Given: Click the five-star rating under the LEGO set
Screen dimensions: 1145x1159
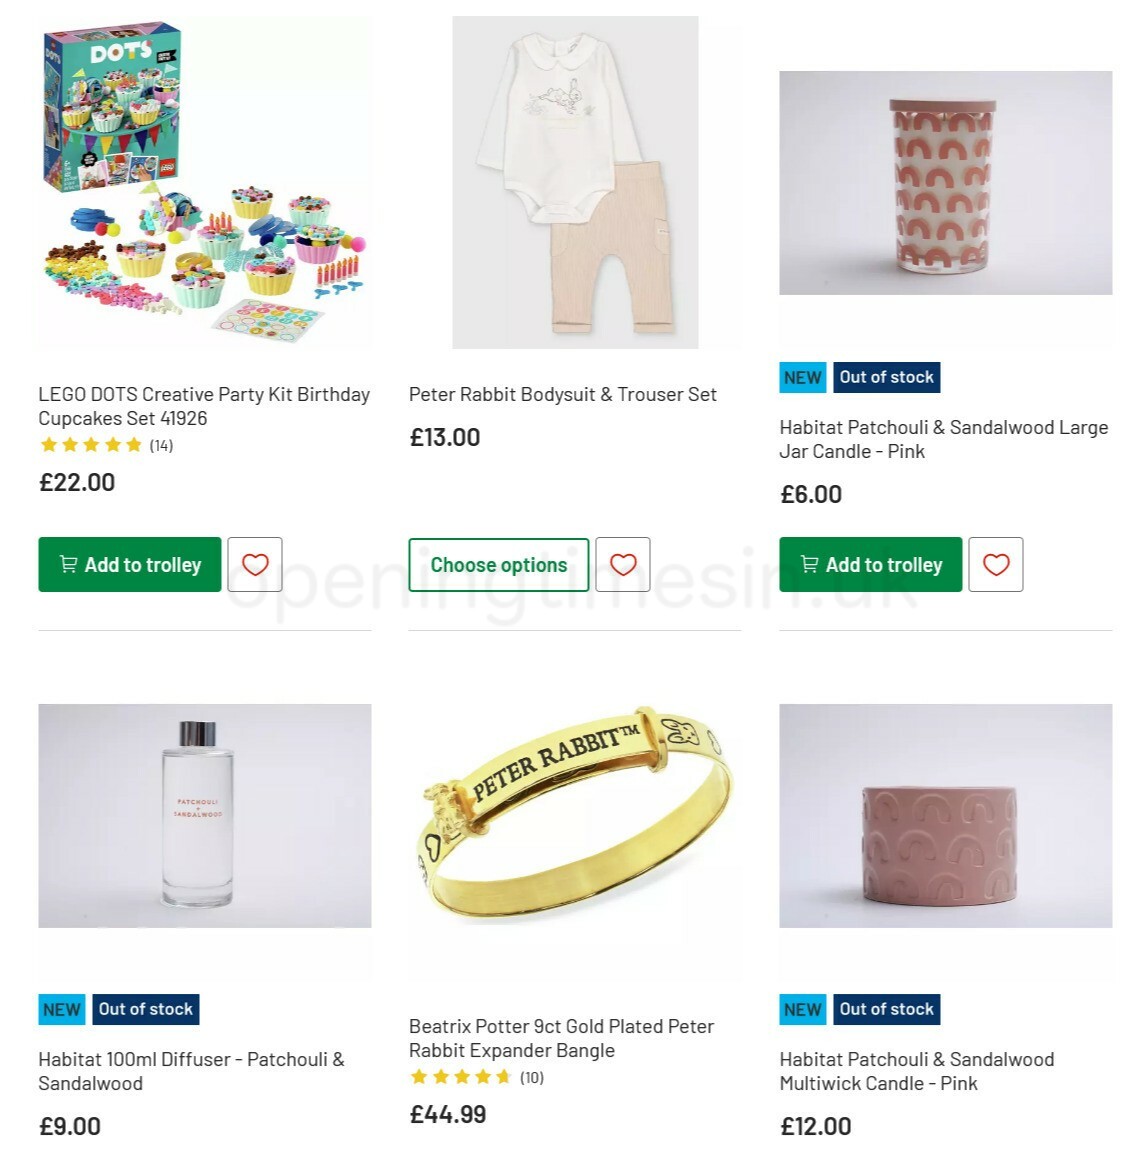Looking at the screenshot, I should pyautogui.click(x=89, y=445).
